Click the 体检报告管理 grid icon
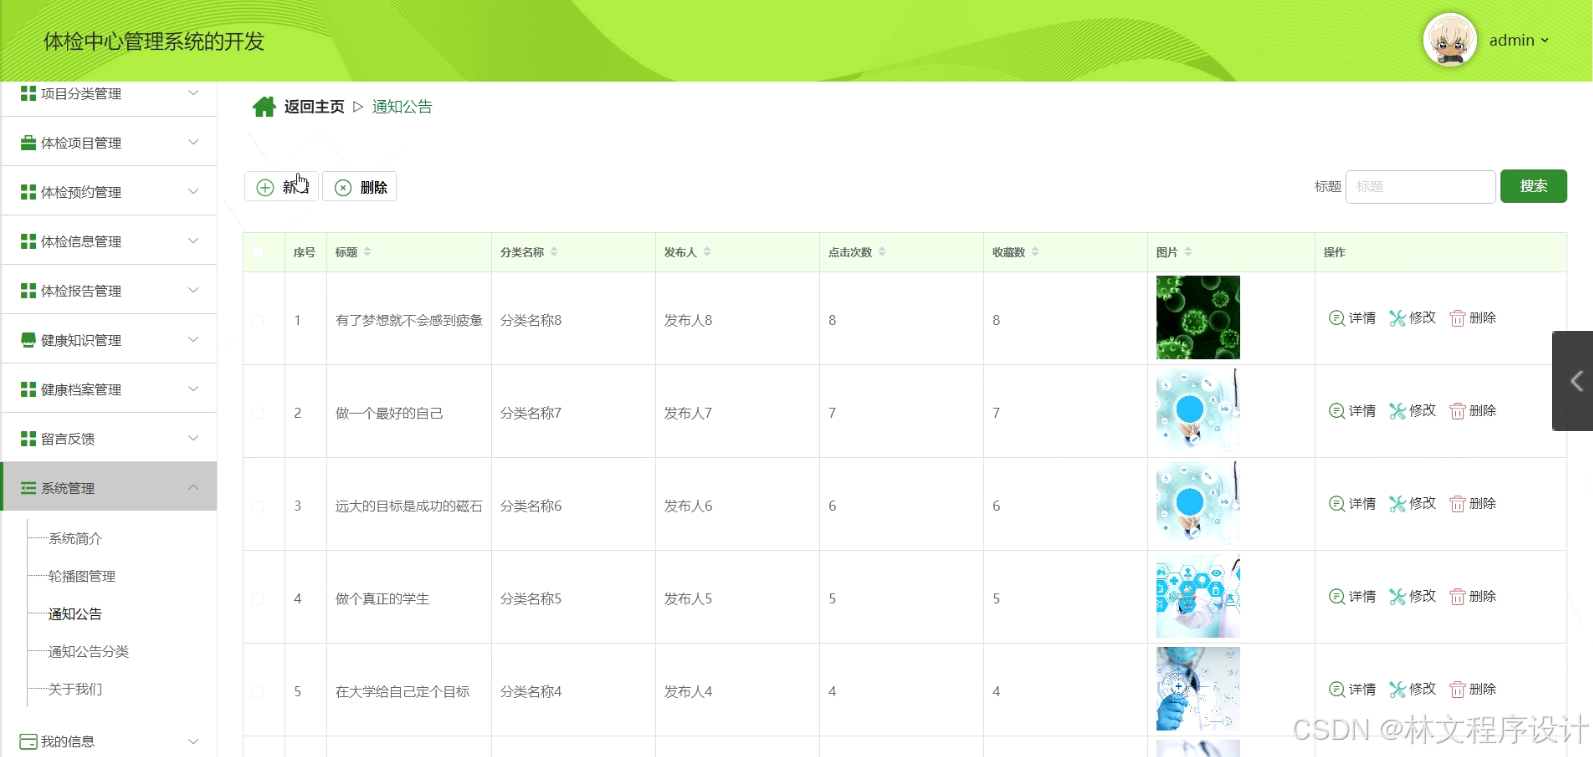This screenshot has height=757, width=1593. coord(28,291)
